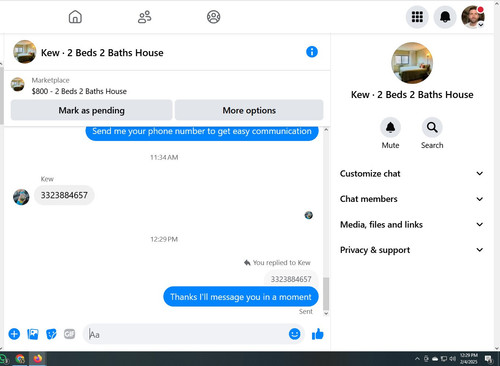The height and width of the screenshot is (366, 500).
Task: Attach a photo with the image icon
Action: pyautogui.click(x=33, y=334)
